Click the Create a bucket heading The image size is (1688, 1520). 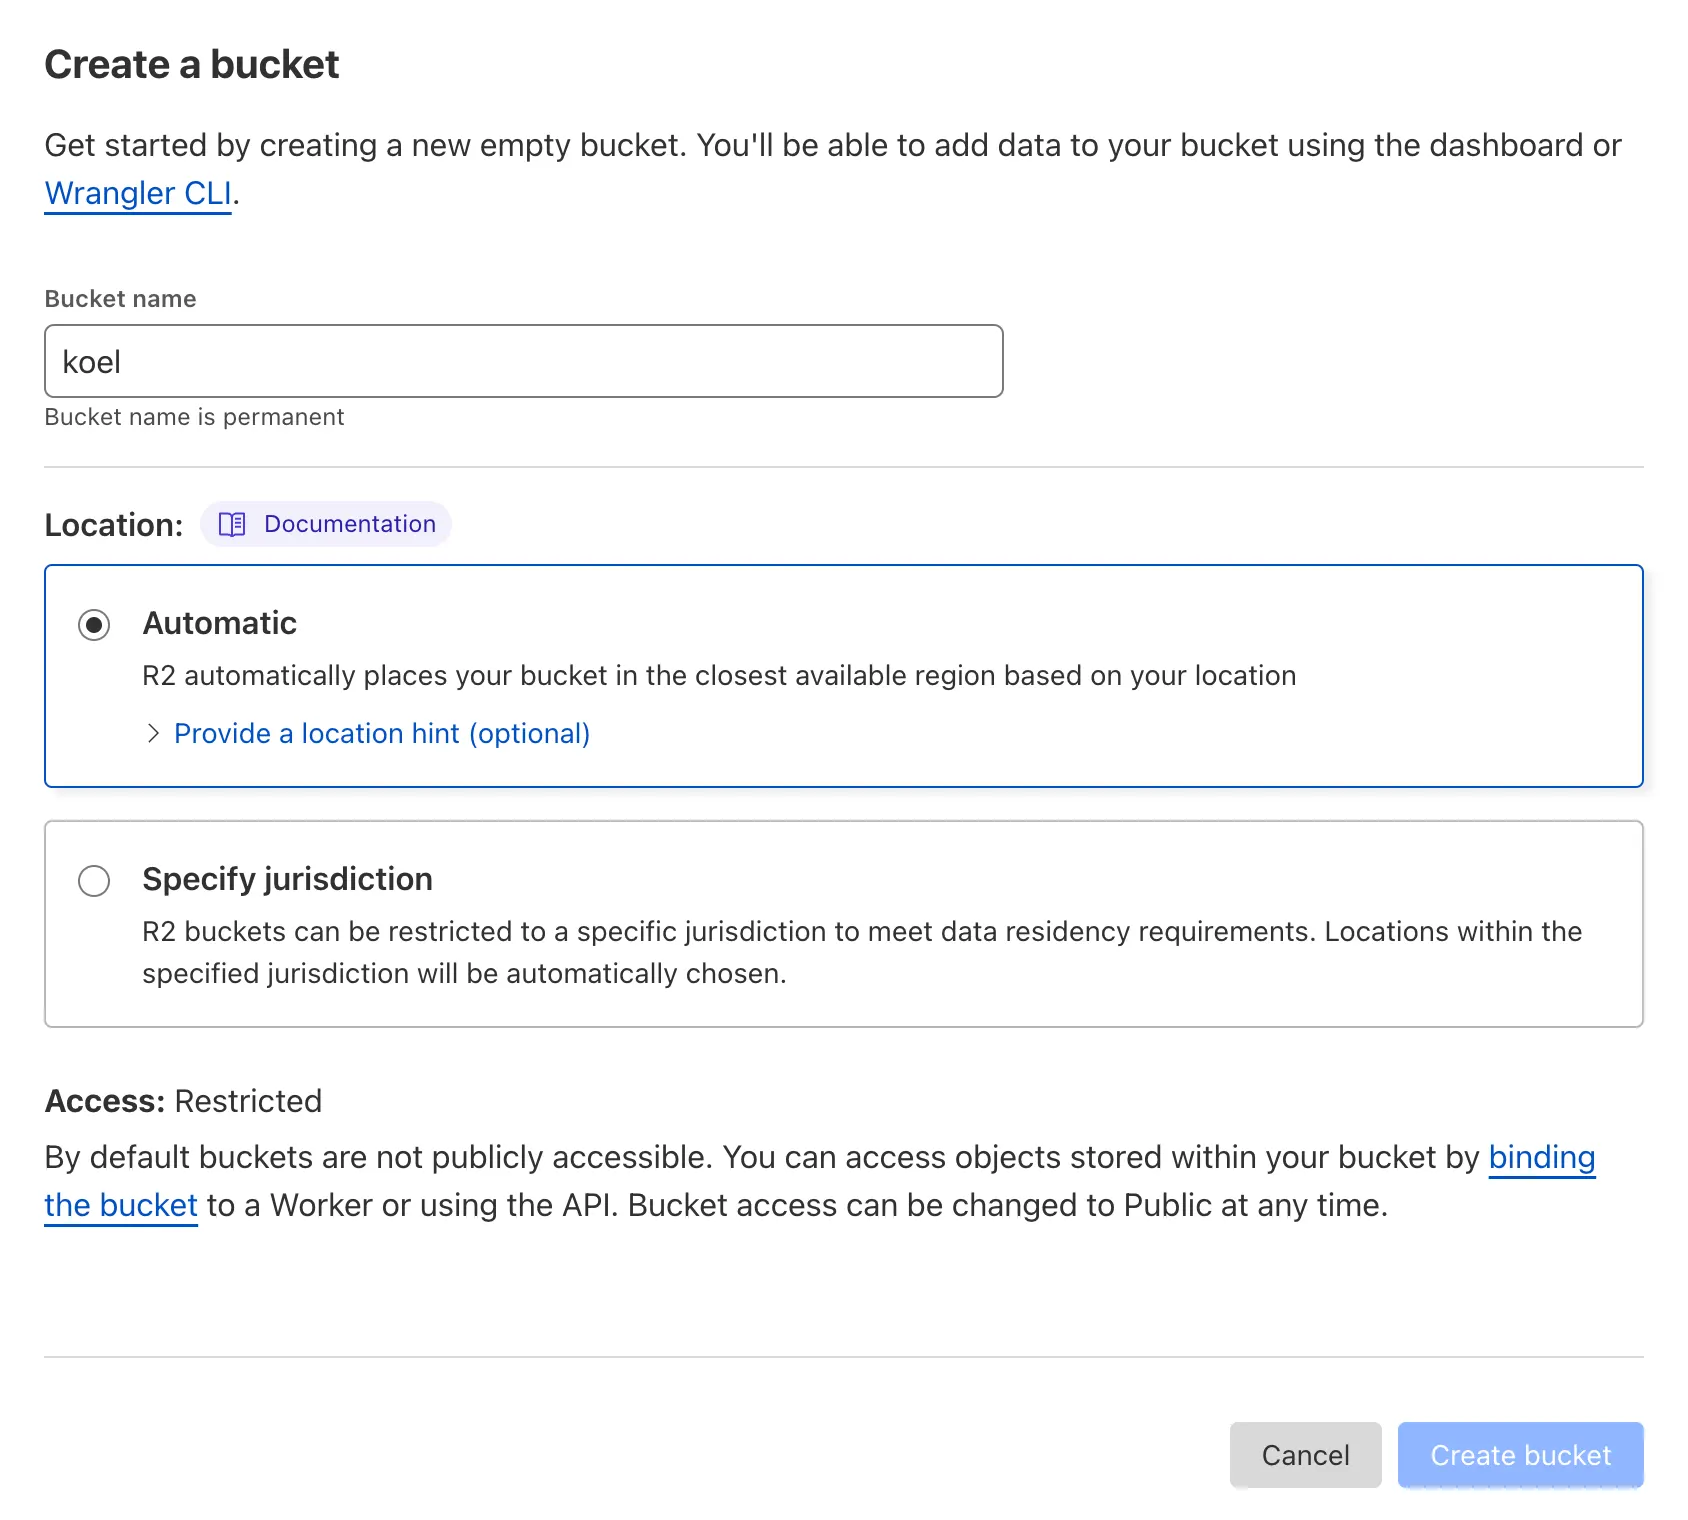(x=192, y=65)
